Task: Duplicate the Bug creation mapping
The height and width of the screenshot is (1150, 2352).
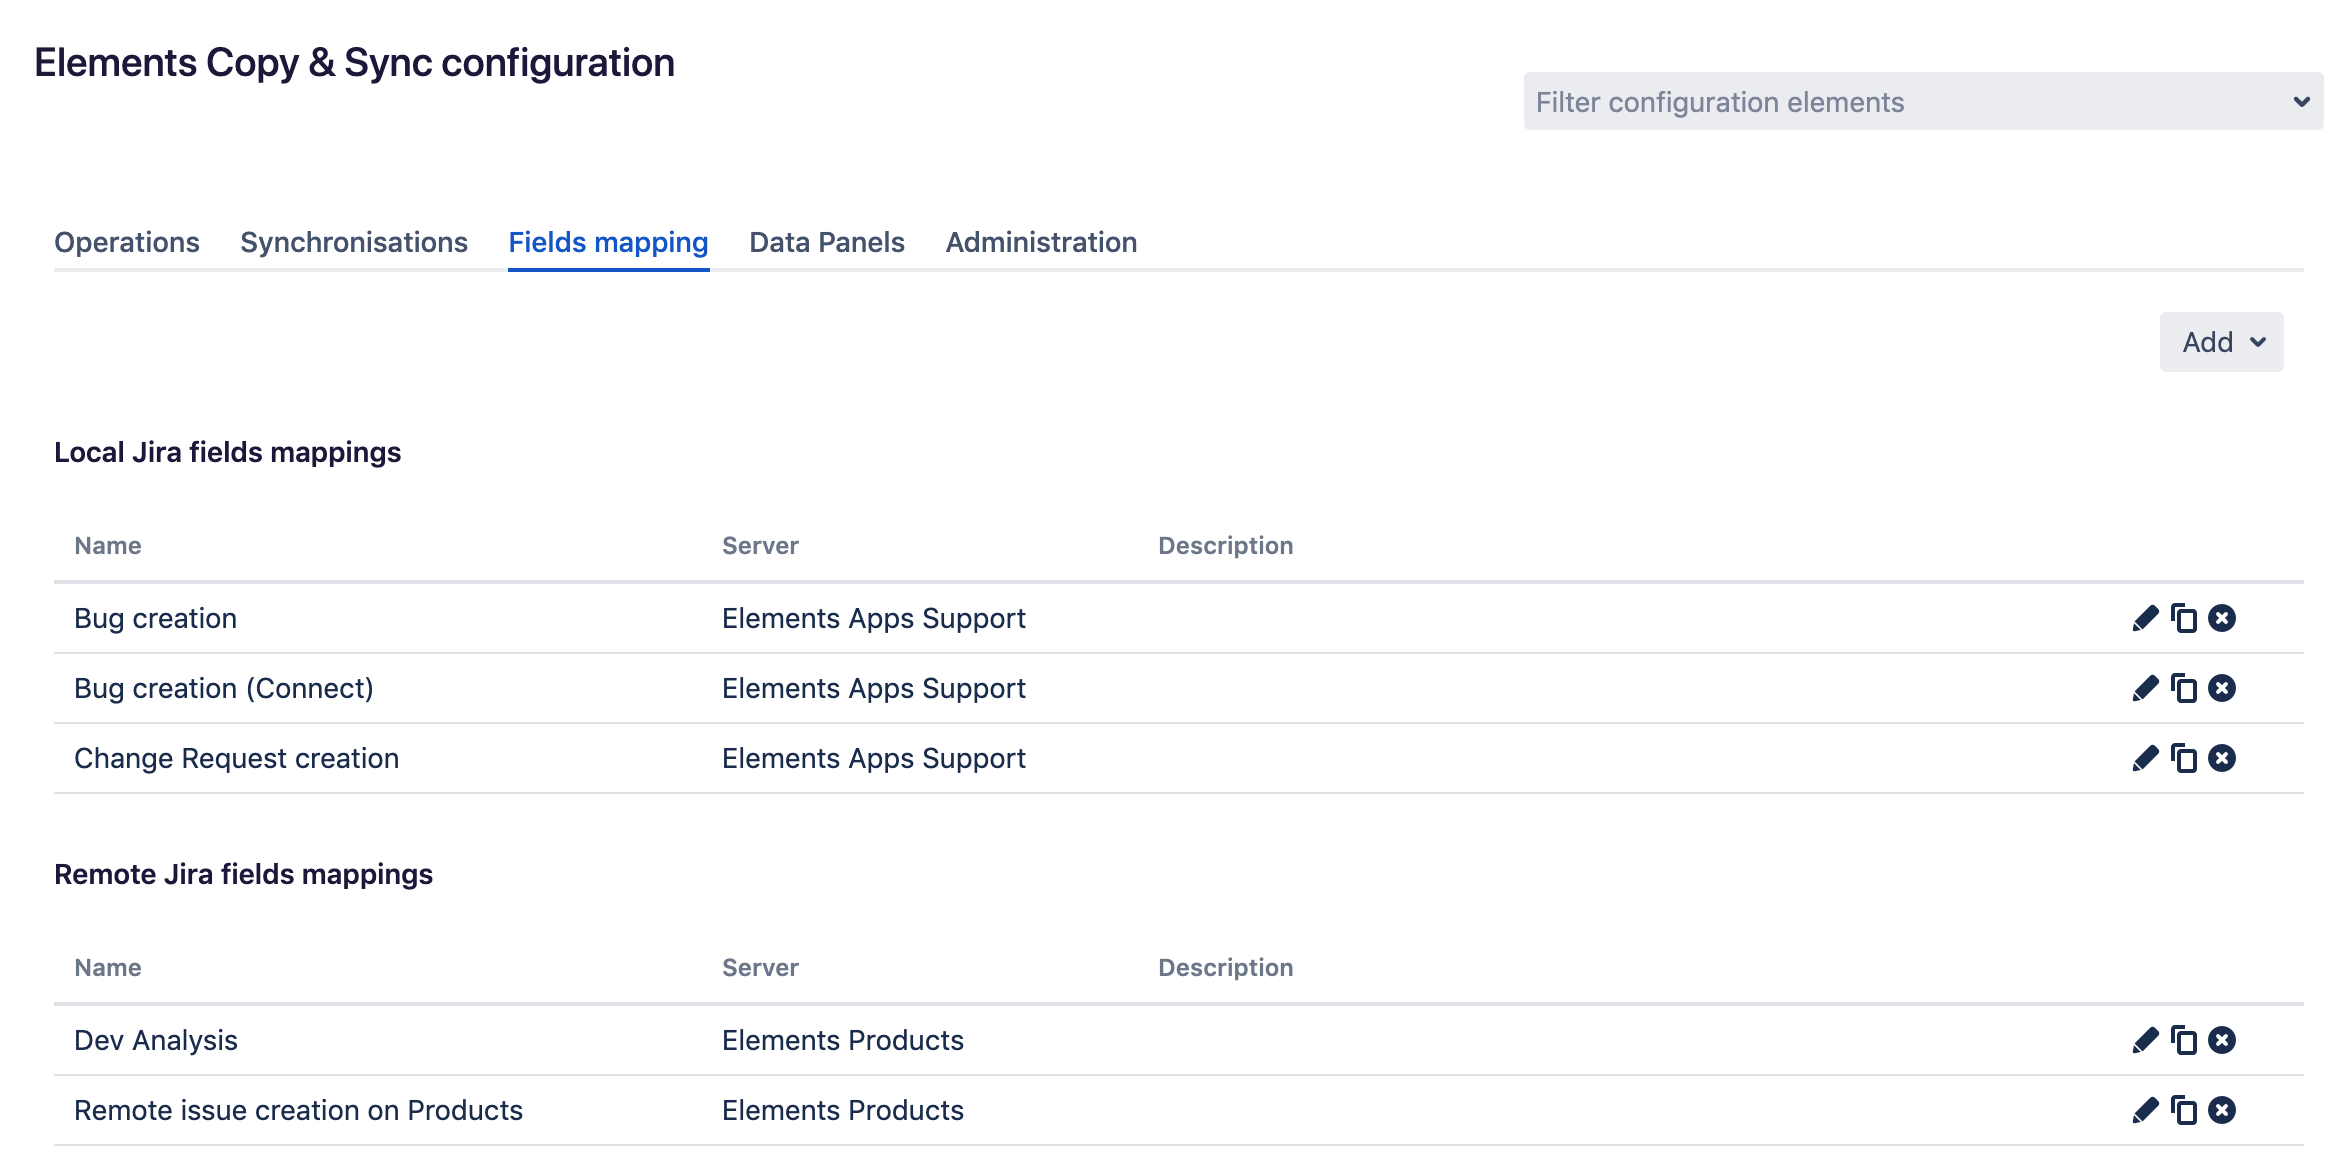Action: pyautogui.click(x=2182, y=618)
